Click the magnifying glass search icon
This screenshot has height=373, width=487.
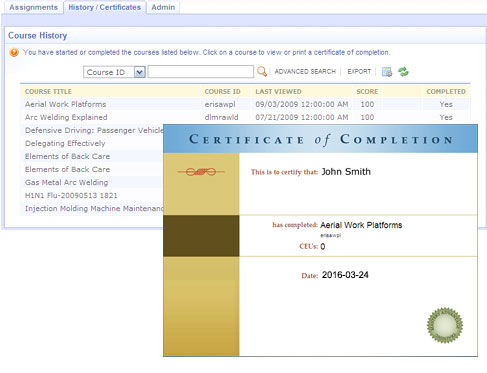[x=262, y=71]
